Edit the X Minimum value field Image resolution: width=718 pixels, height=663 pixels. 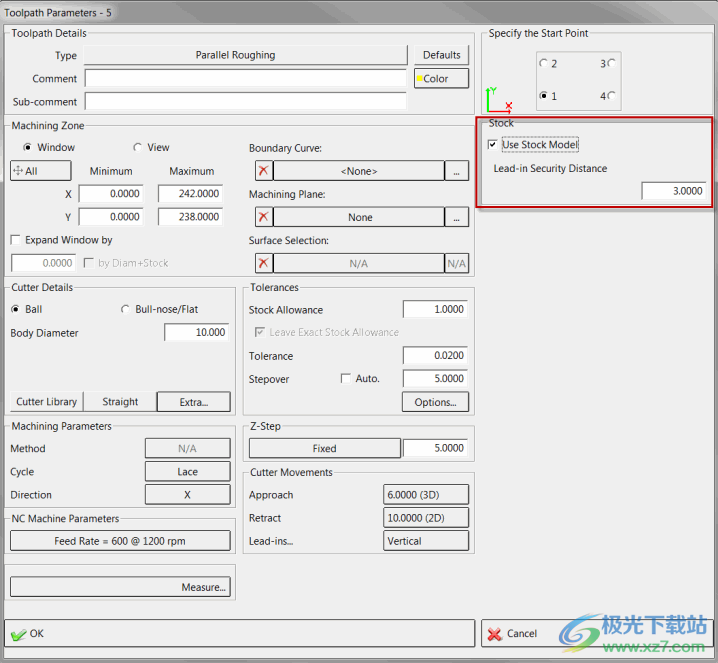click(111, 194)
